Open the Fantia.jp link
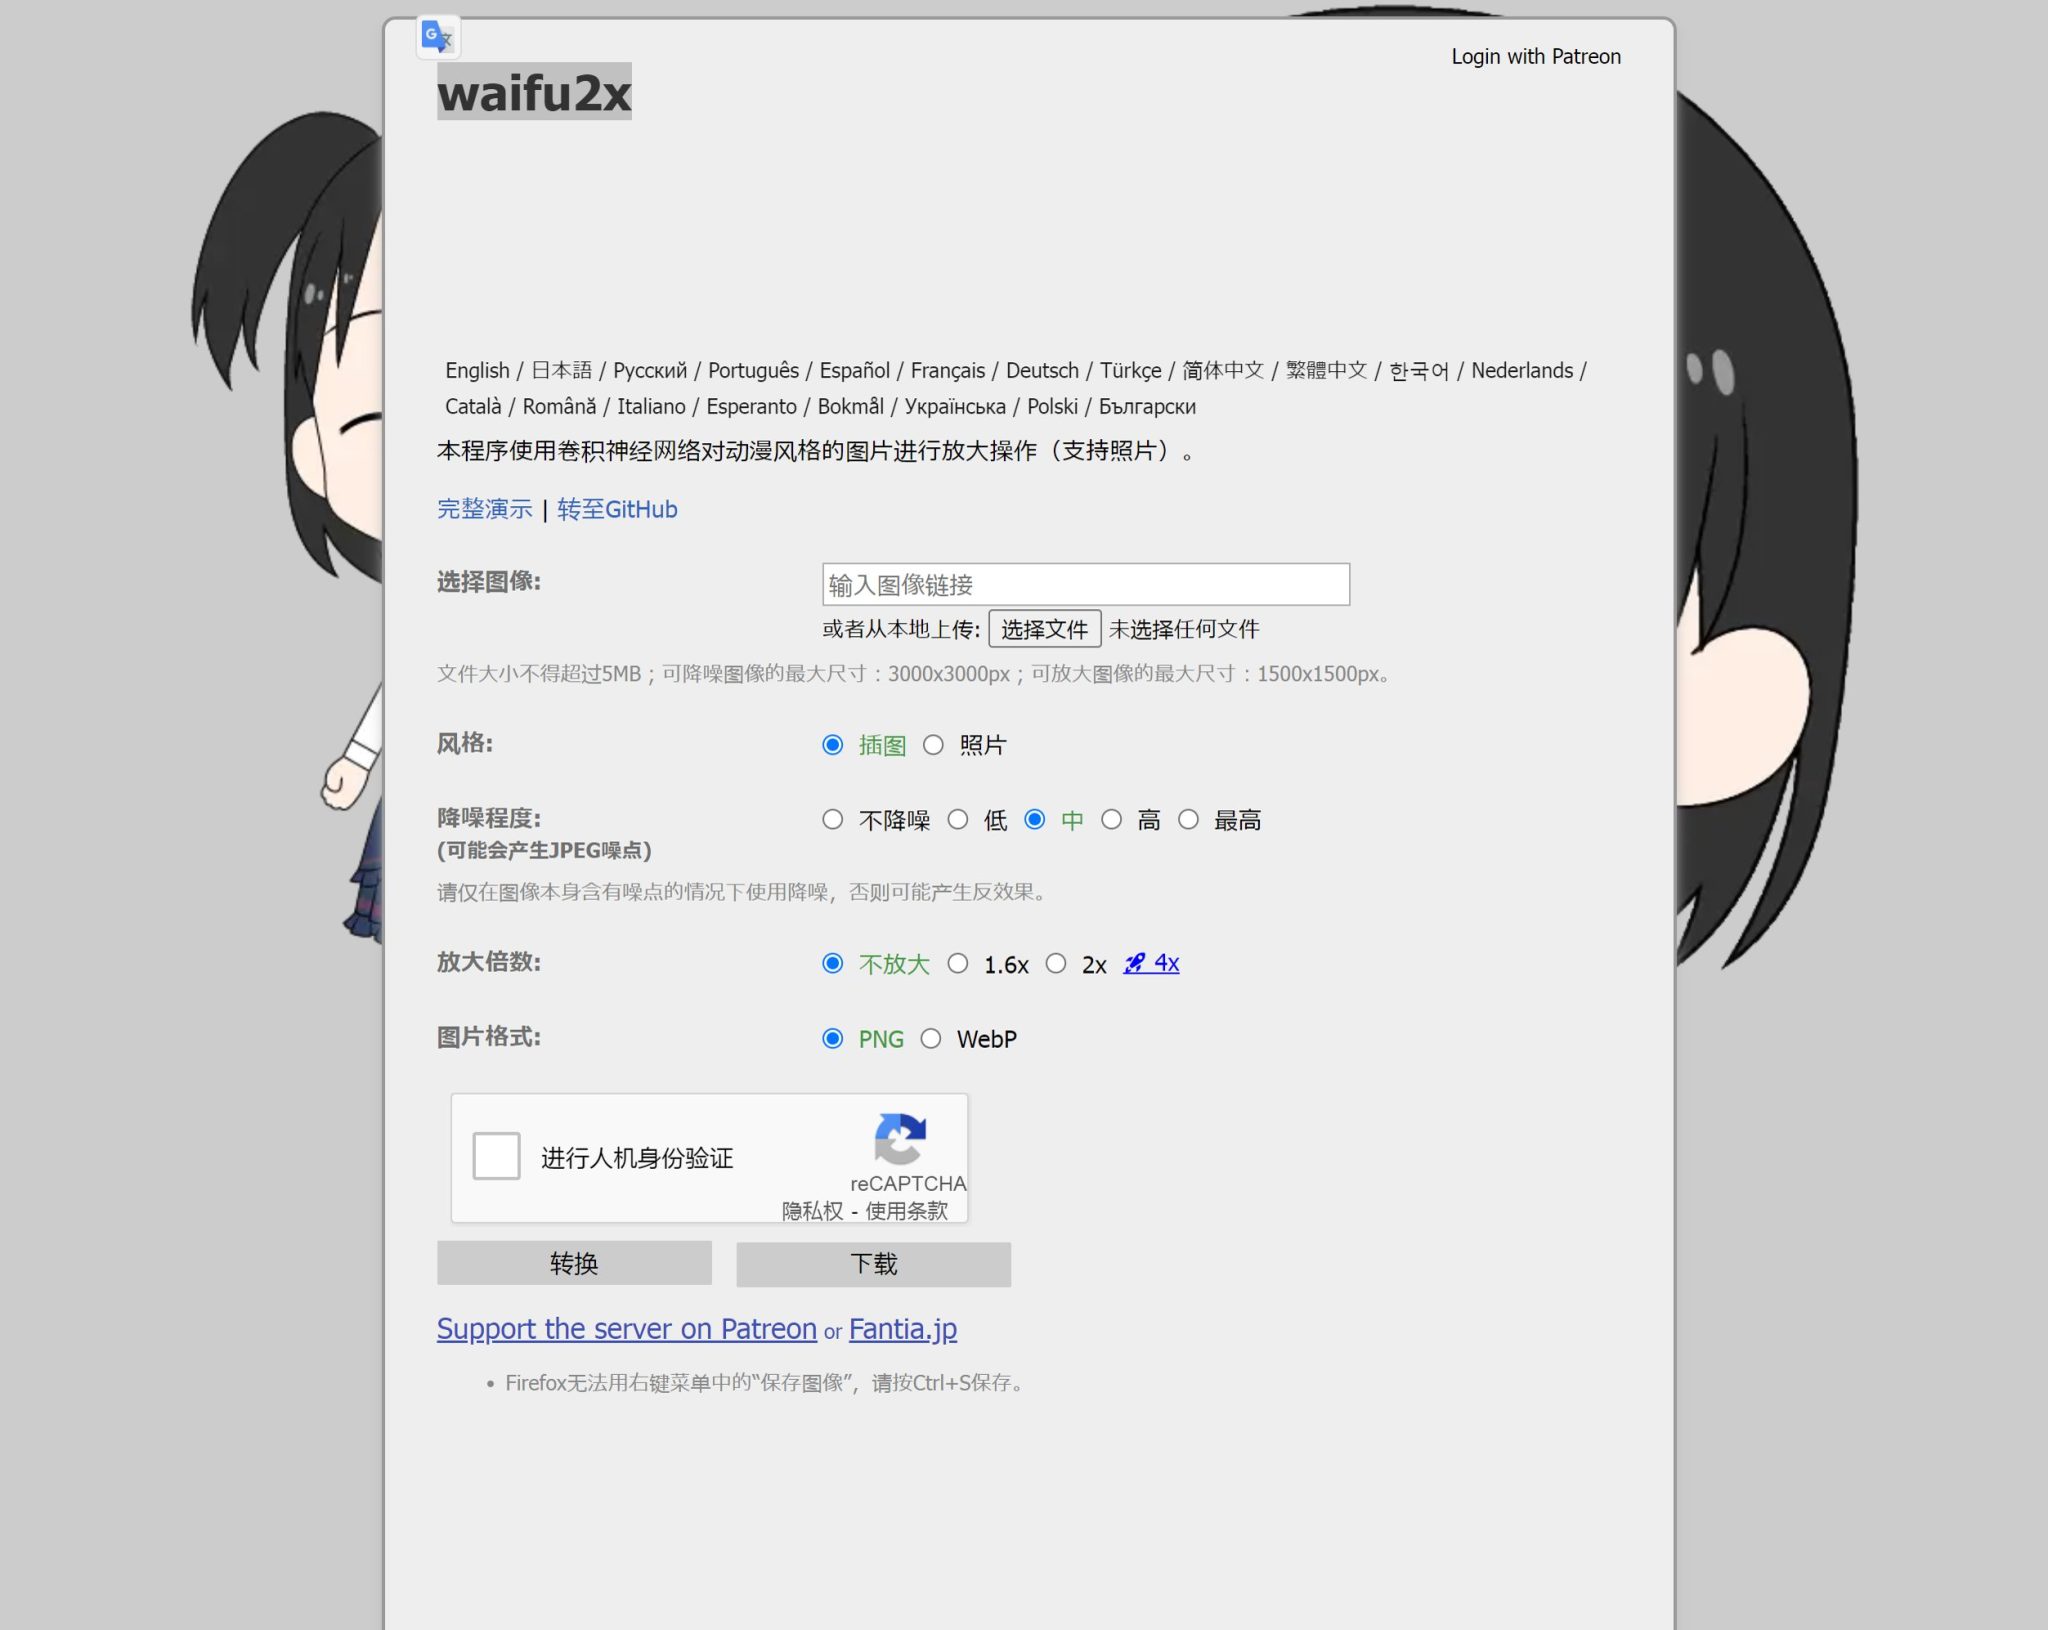Image resolution: width=2048 pixels, height=1630 pixels. point(901,1328)
